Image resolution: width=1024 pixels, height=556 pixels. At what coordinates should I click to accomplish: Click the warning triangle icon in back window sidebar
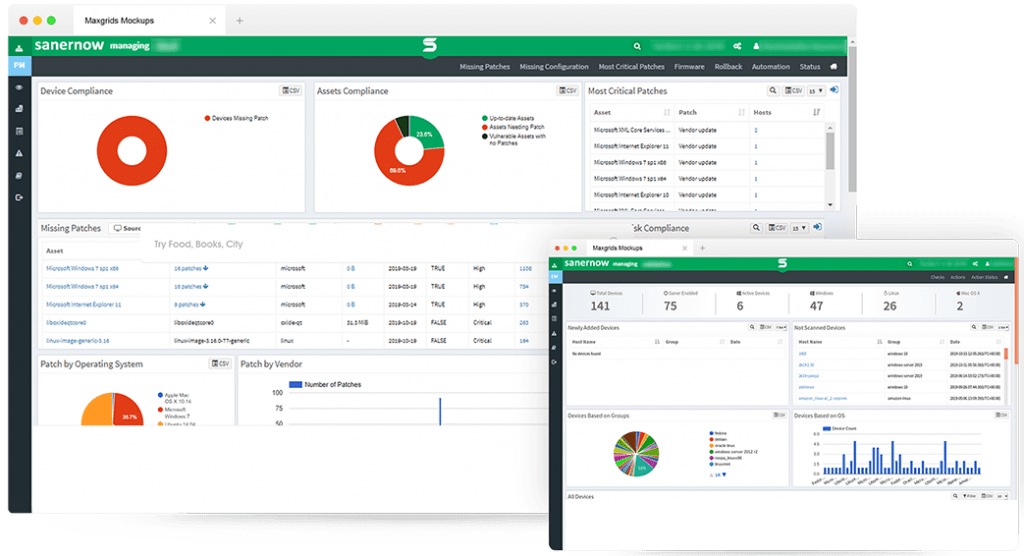point(19,153)
